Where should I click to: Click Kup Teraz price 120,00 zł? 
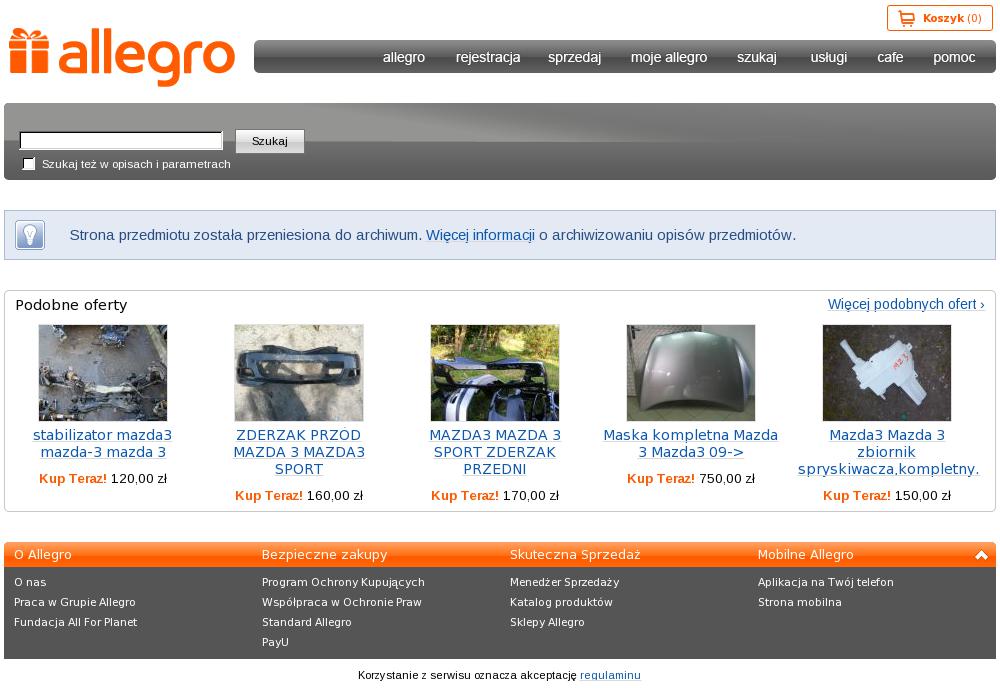tap(103, 479)
